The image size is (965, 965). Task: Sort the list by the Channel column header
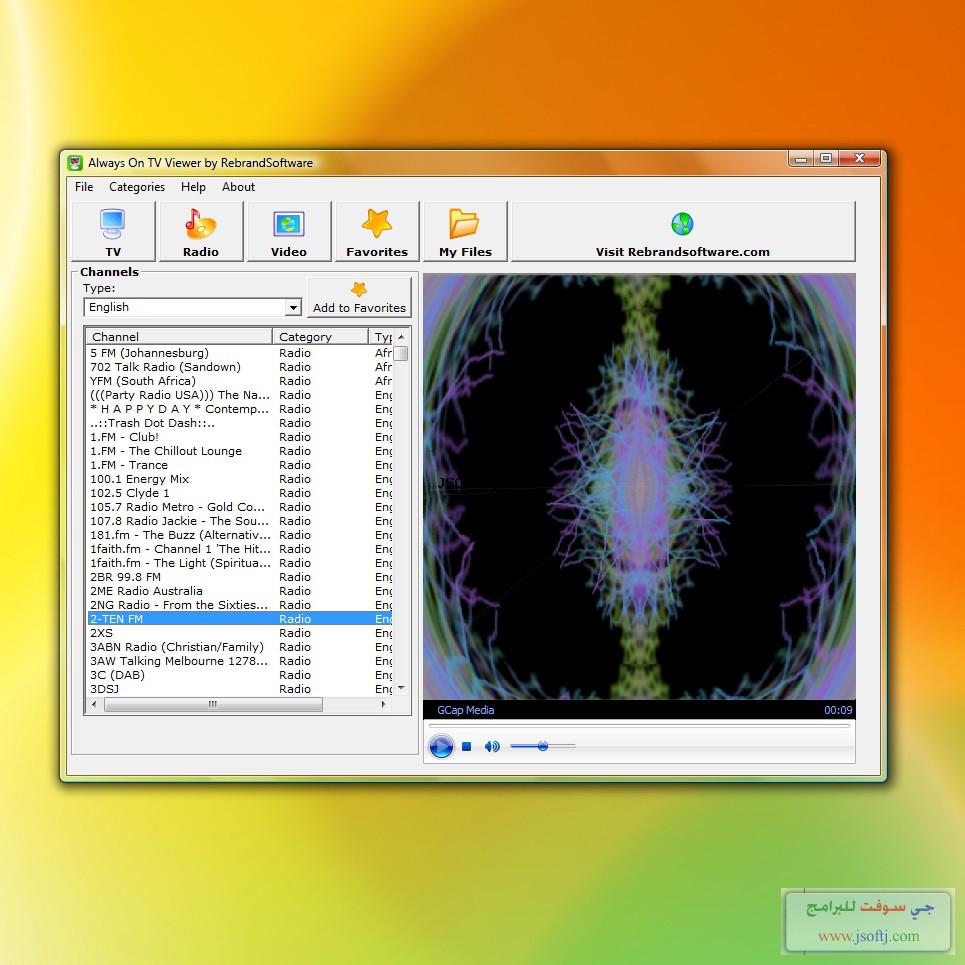point(179,337)
